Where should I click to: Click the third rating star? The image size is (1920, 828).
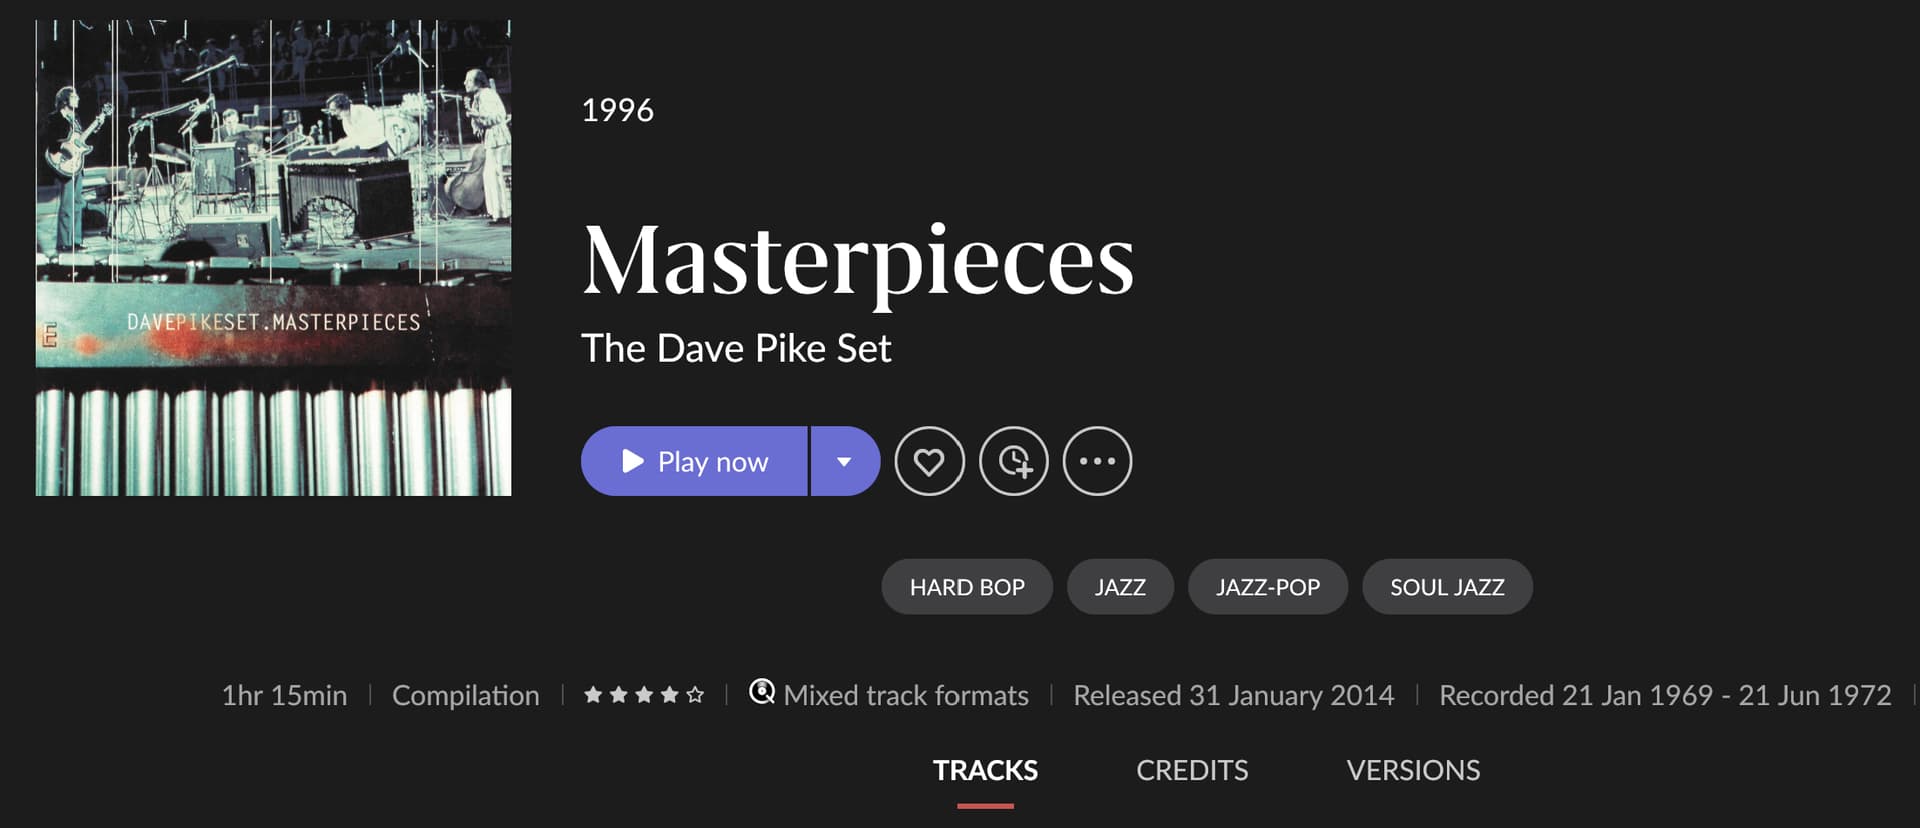pyautogui.click(x=644, y=694)
